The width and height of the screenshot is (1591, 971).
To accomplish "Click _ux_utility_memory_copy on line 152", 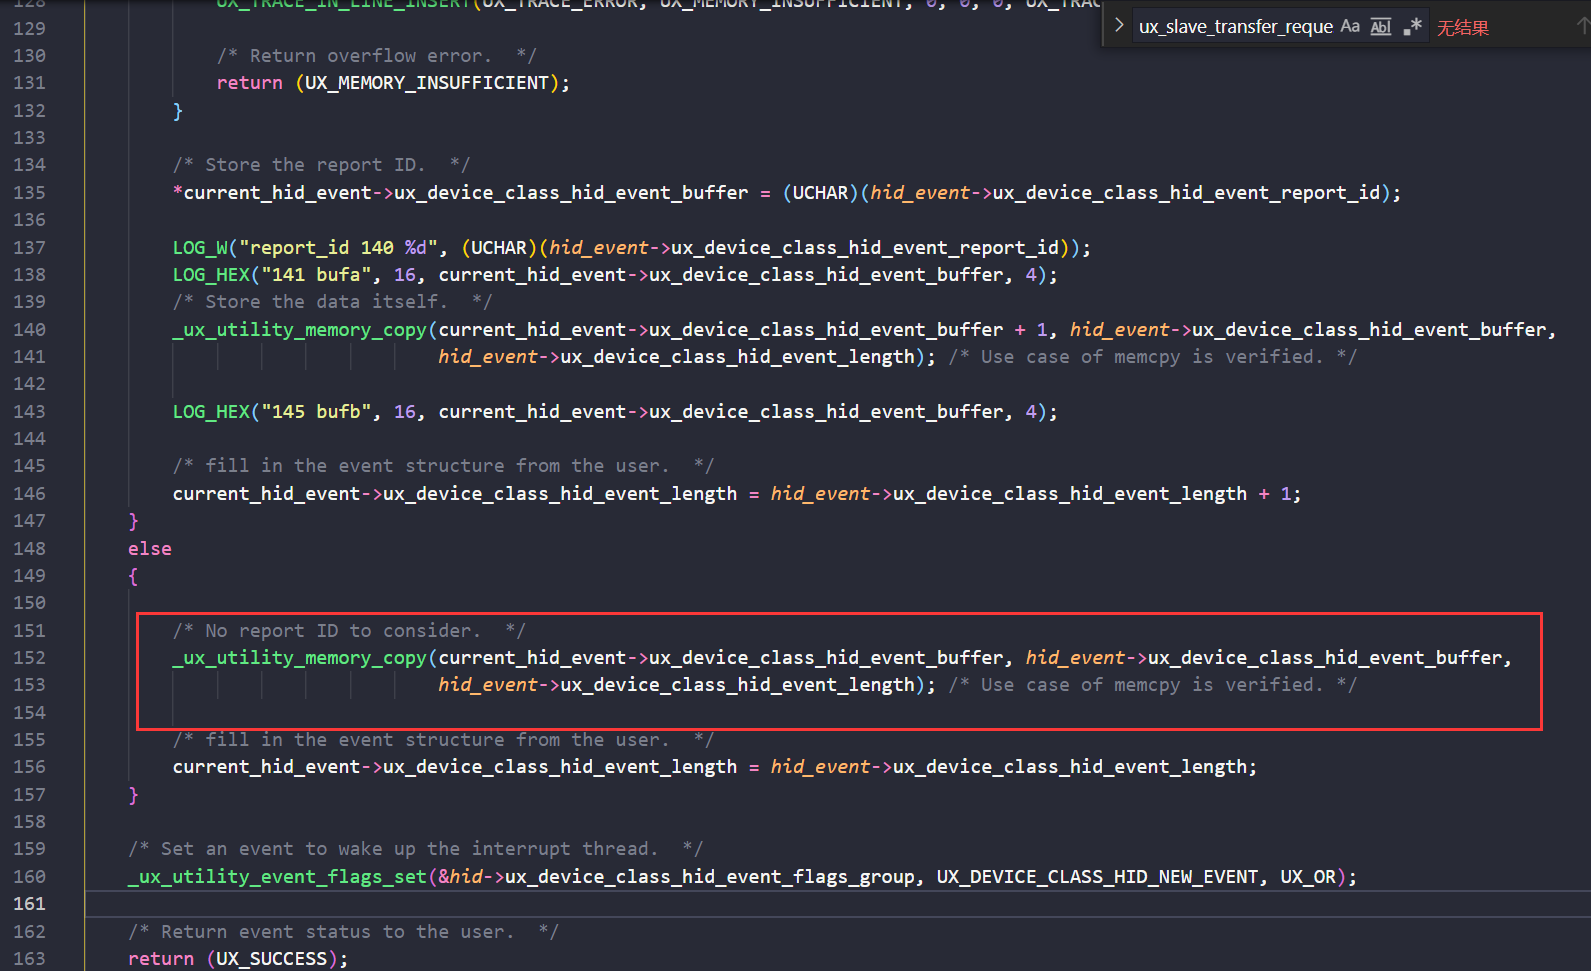I will point(299,658).
